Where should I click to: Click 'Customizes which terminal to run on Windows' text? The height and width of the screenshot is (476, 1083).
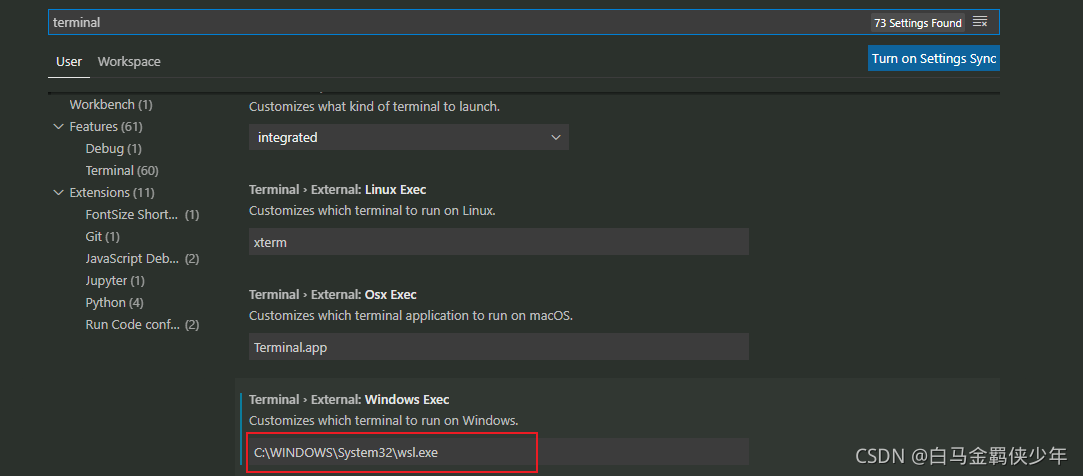(x=383, y=420)
